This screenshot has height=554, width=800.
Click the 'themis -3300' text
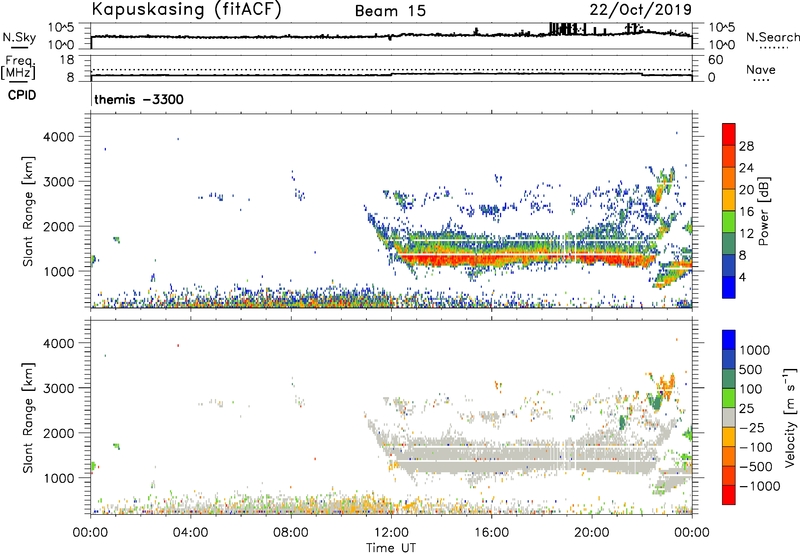(139, 99)
